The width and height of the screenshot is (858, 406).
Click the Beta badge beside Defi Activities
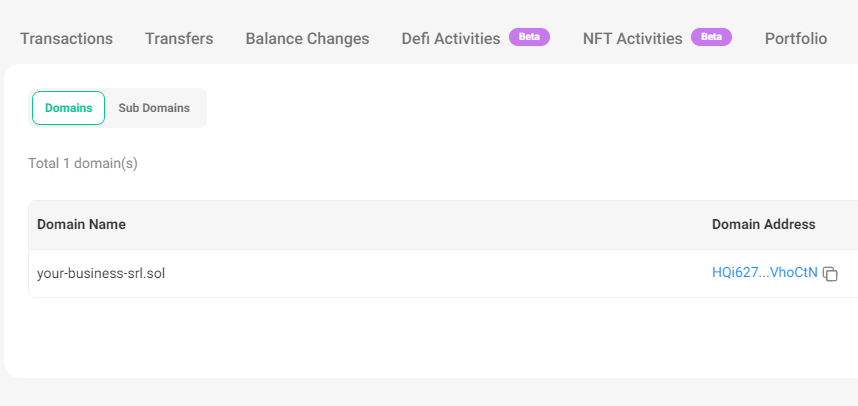[x=529, y=37]
